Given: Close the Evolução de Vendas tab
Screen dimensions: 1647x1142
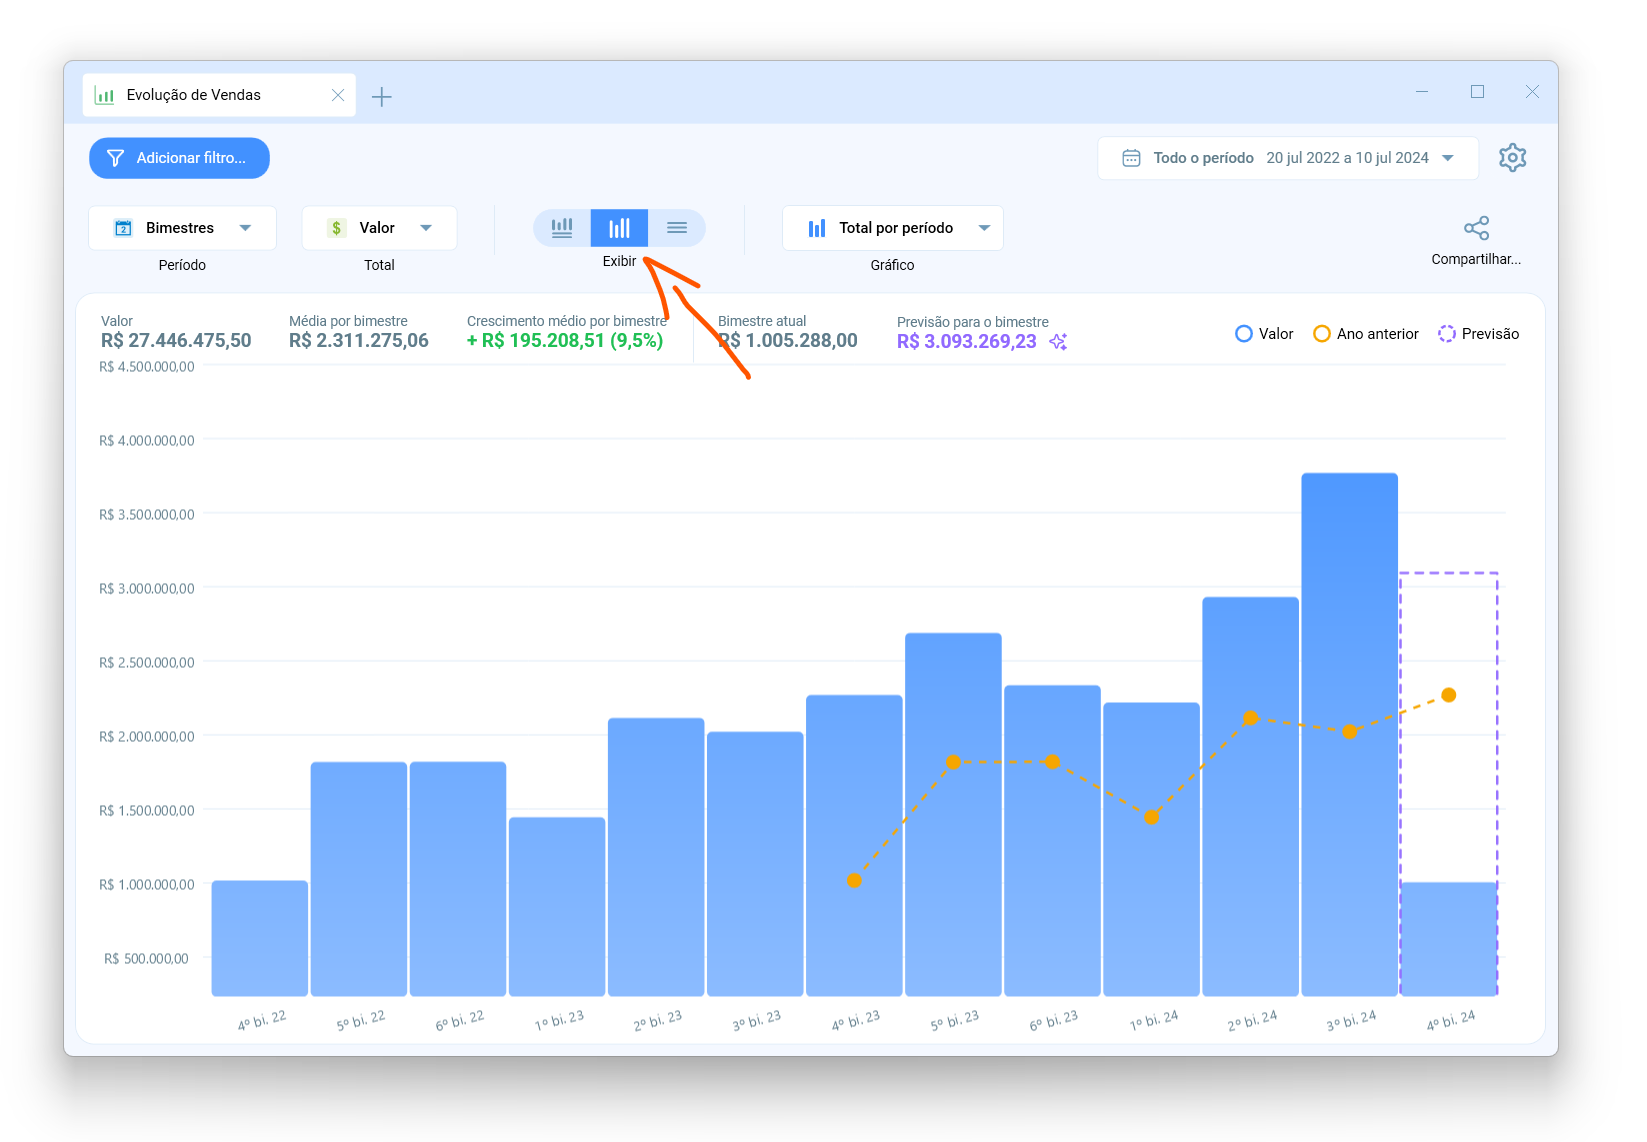Looking at the screenshot, I should pos(338,95).
